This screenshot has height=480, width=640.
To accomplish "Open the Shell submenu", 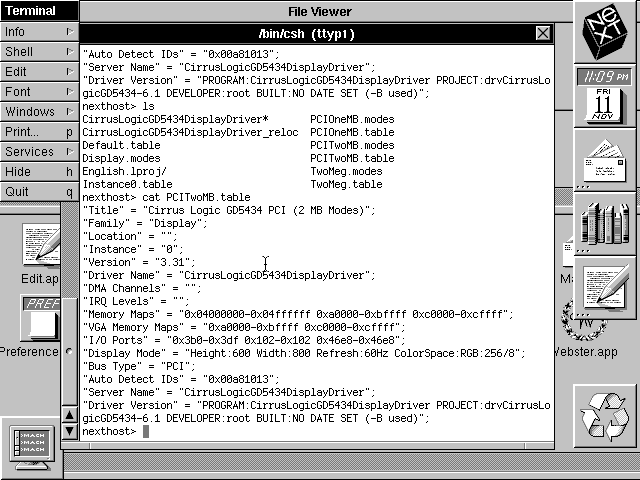I will pyautogui.click(x=39, y=52).
